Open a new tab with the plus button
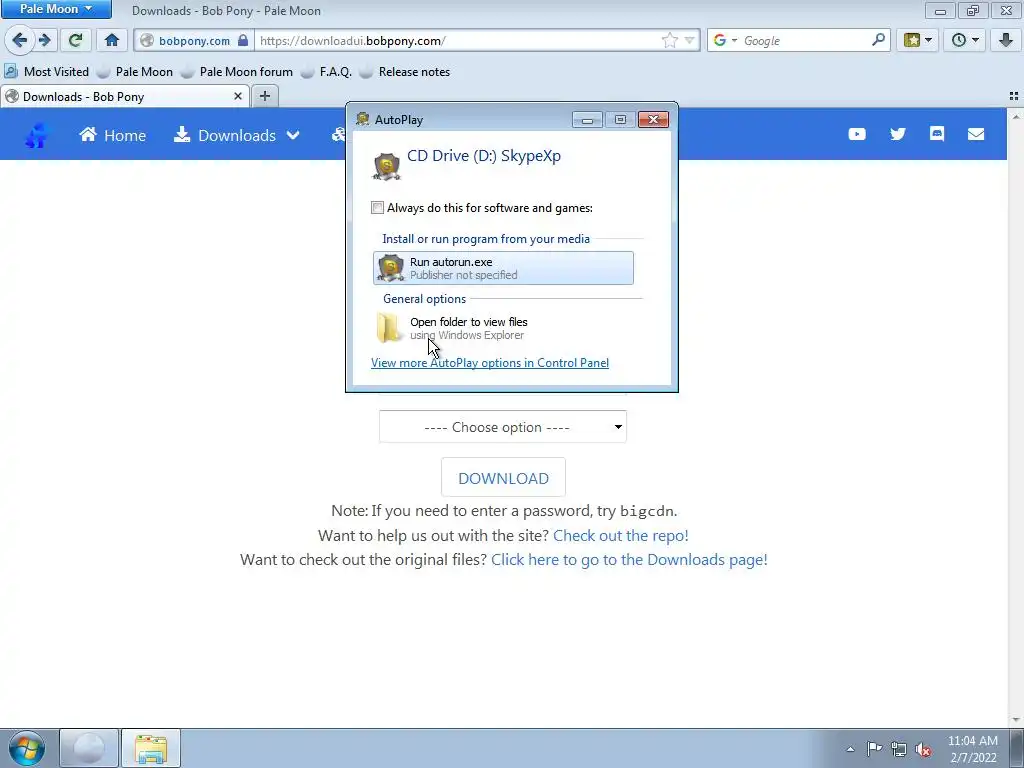 pos(264,96)
